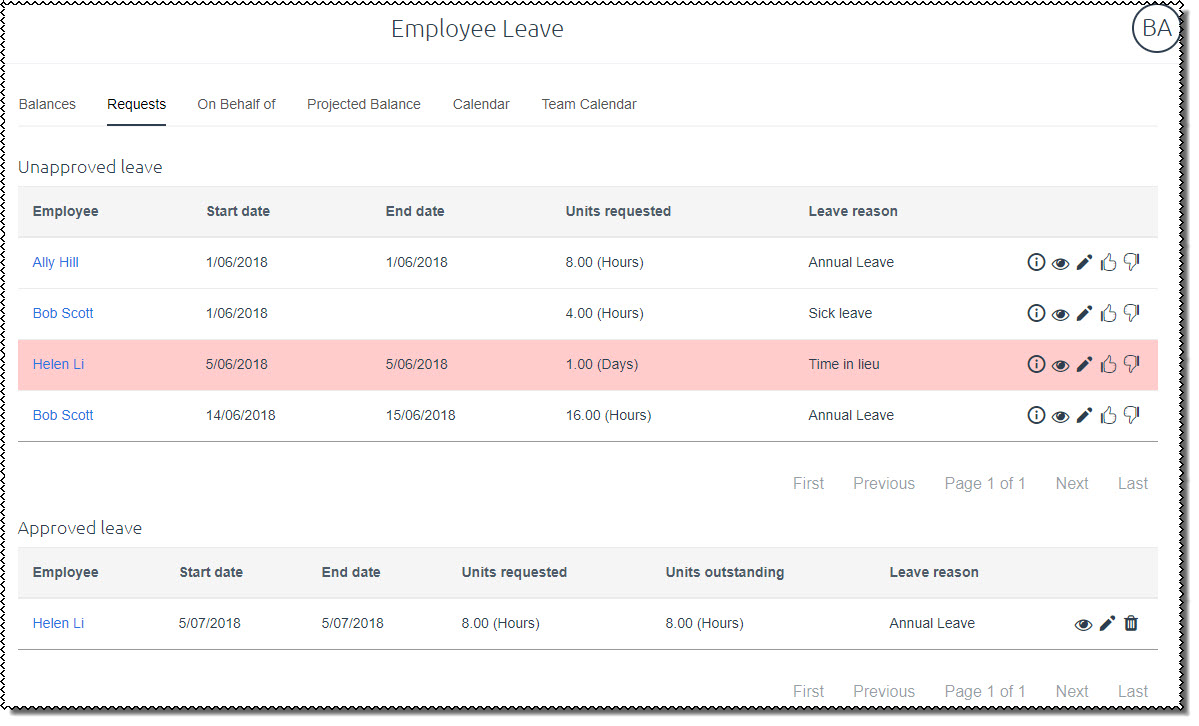Edit Helen Li's Time in lieu request
Image resolution: width=1199 pixels, height=726 pixels.
pyautogui.click(x=1084, y=364)
